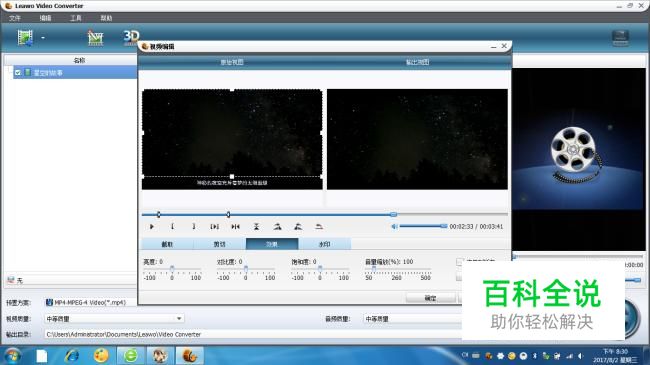Open the 3D settings icon
This screenshot has height=365, width=650.
point(131,36)
